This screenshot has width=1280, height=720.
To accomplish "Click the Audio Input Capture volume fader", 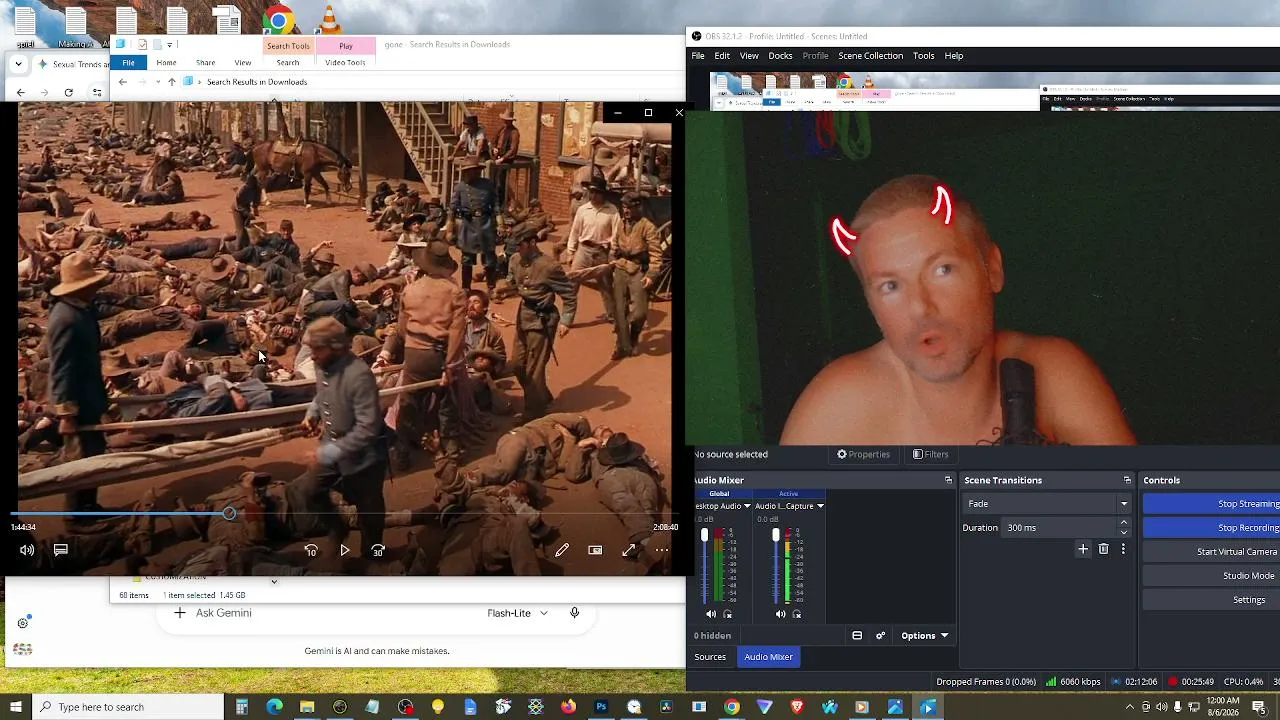I will click(776, 537).
